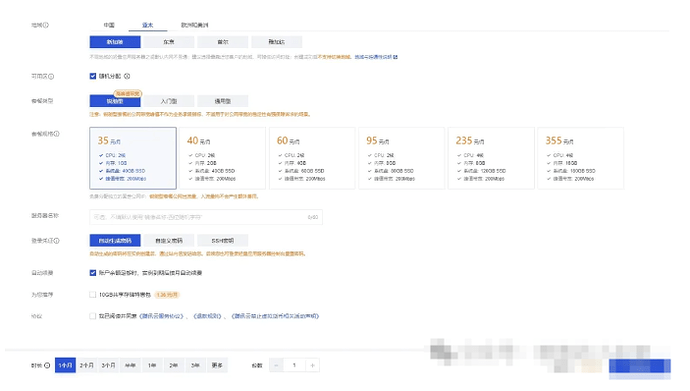Select the 1年 duration

[152, 365]
